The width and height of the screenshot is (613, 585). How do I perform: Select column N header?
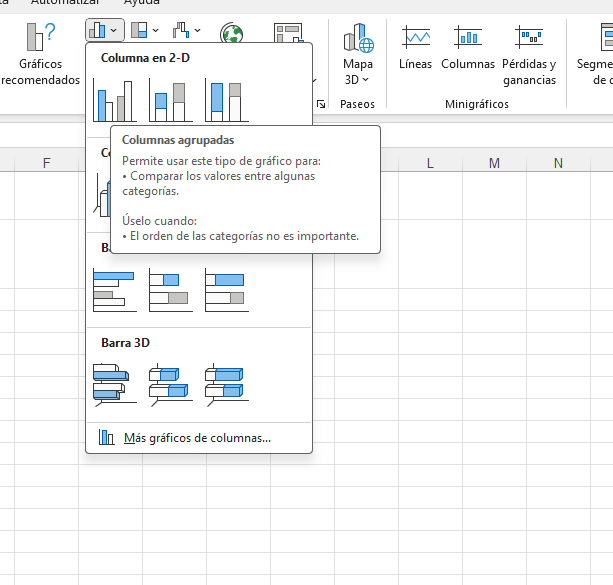click(558, 163)
